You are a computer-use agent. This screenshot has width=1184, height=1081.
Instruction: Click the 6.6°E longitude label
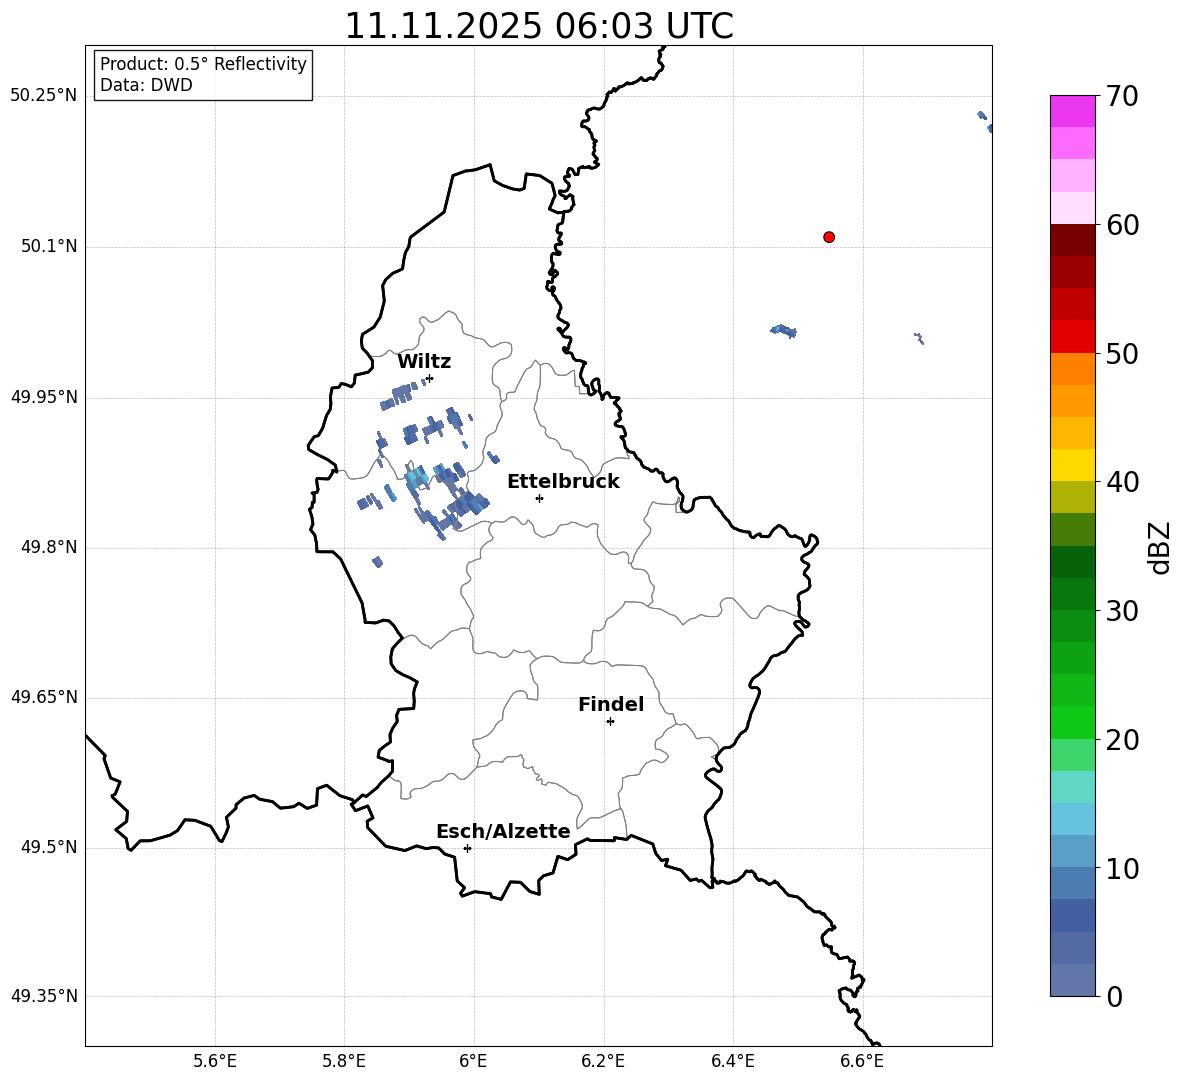pyautogui.click(x=862, y=1061)
